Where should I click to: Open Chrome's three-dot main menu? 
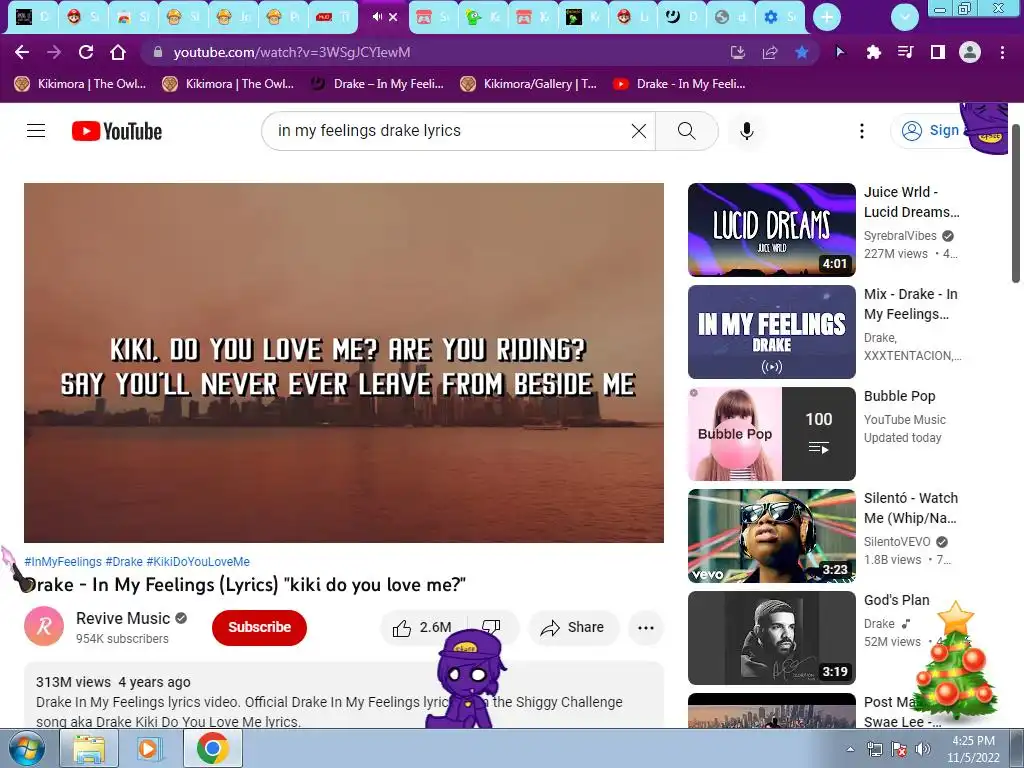(x=1002, y=52)
